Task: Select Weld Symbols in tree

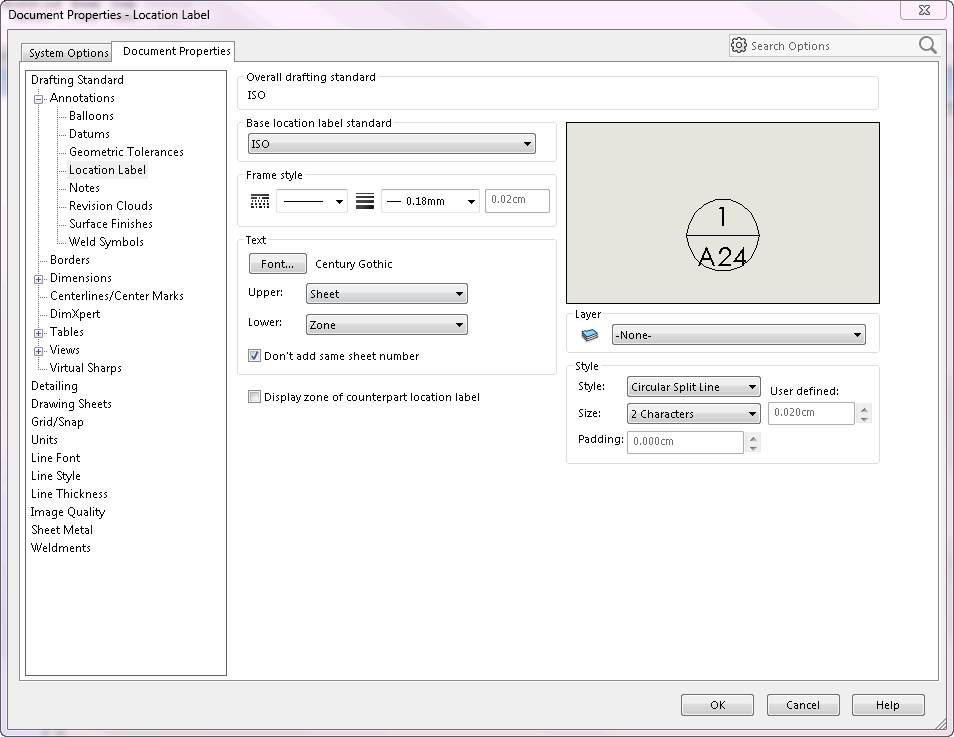Action: [106, 242]
